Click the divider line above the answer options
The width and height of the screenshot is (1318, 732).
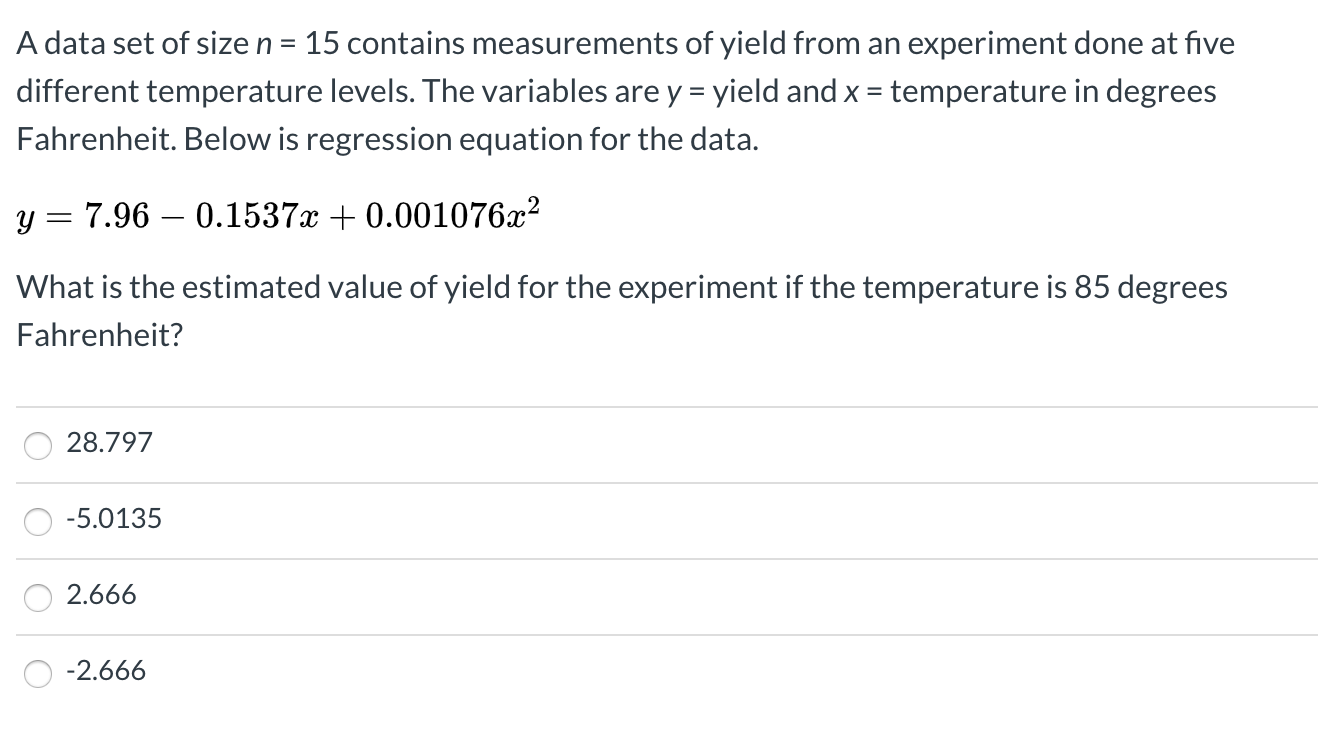(x=659, y=406)
